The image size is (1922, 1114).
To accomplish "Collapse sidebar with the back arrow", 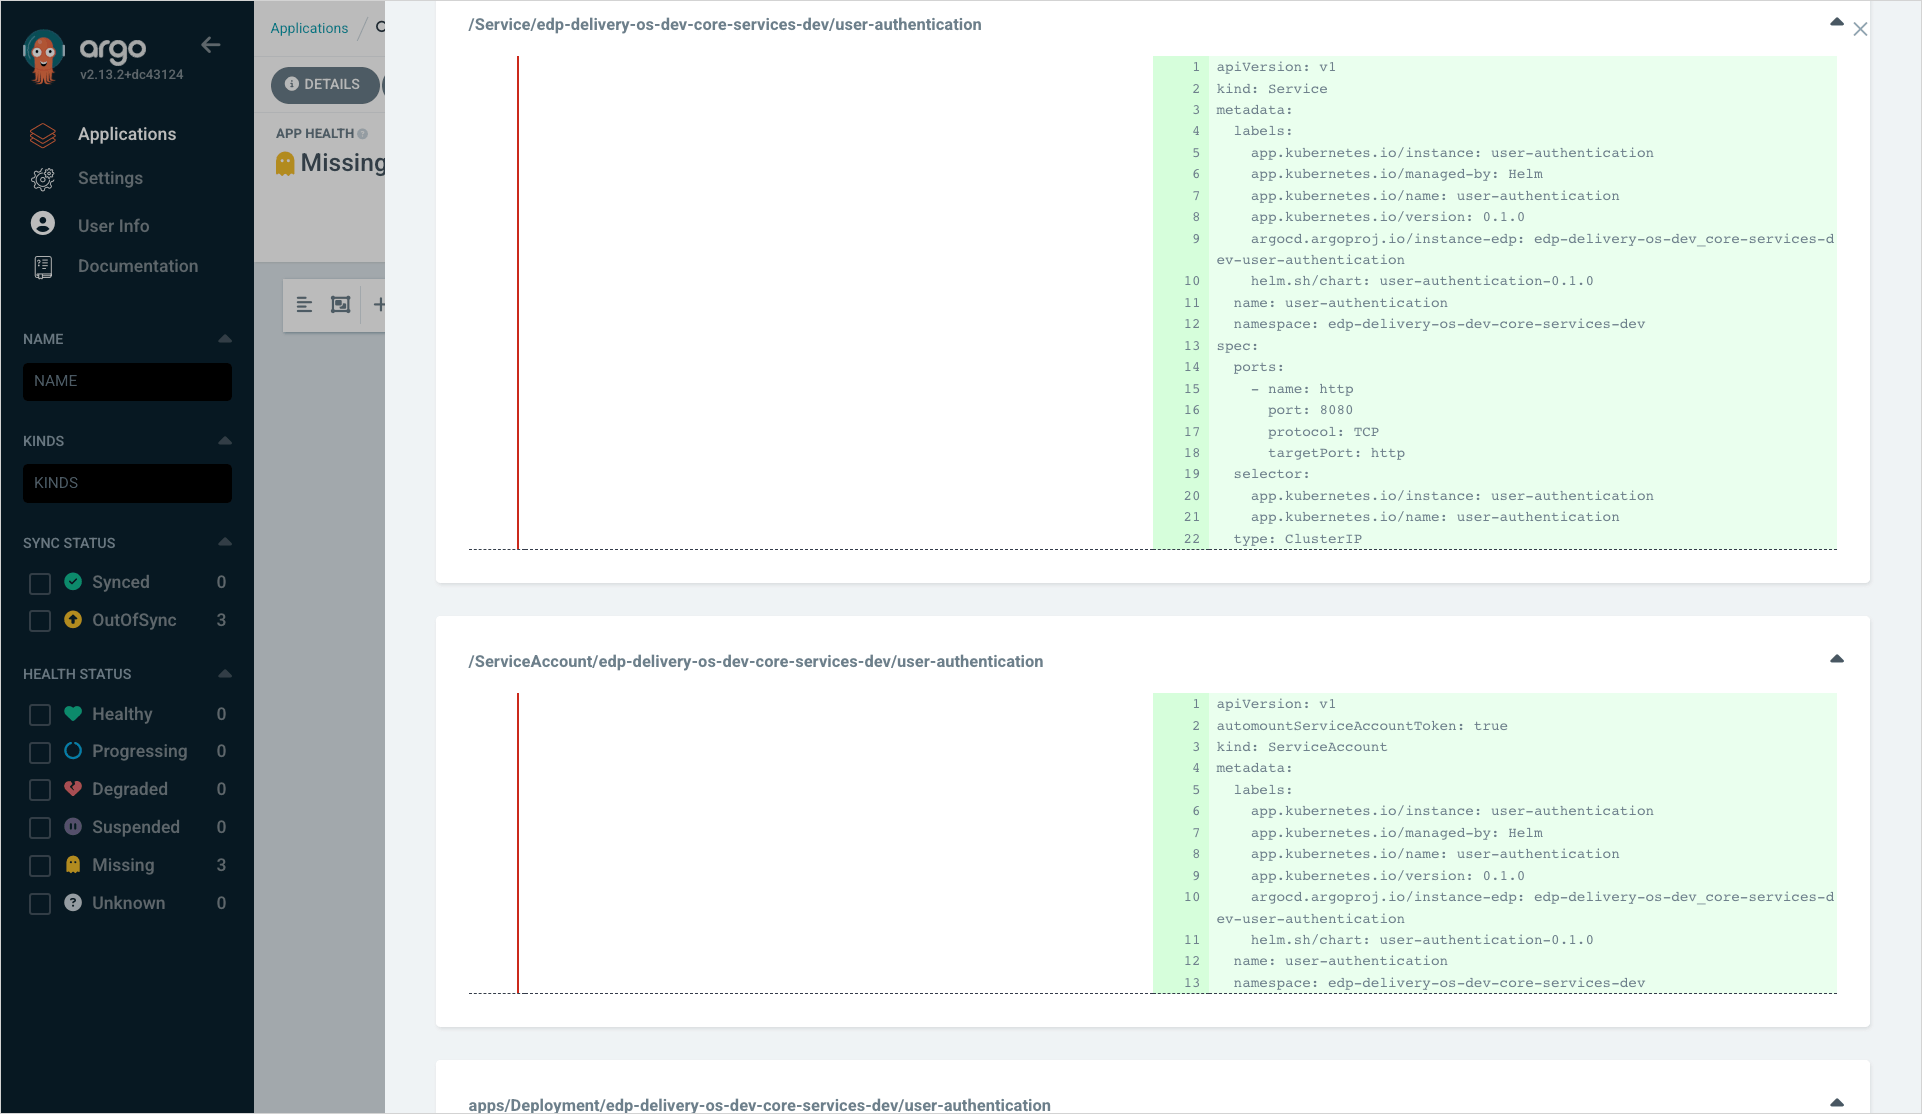I will (210, 45).
